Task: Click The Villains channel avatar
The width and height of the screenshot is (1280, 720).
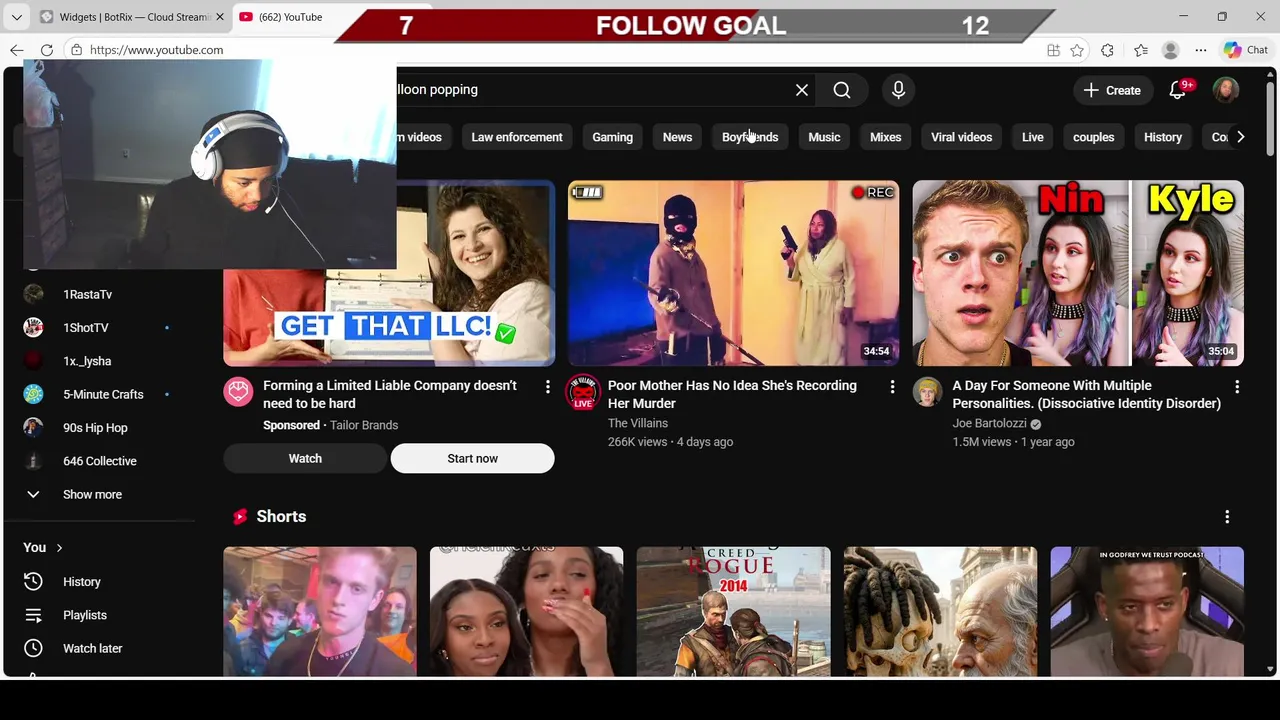Action: click(x=583, y=392)
